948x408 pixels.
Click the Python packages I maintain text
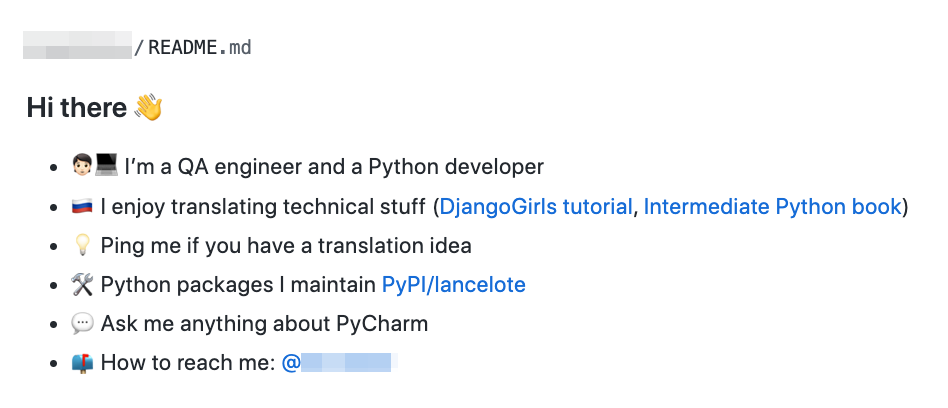[238, 285]
